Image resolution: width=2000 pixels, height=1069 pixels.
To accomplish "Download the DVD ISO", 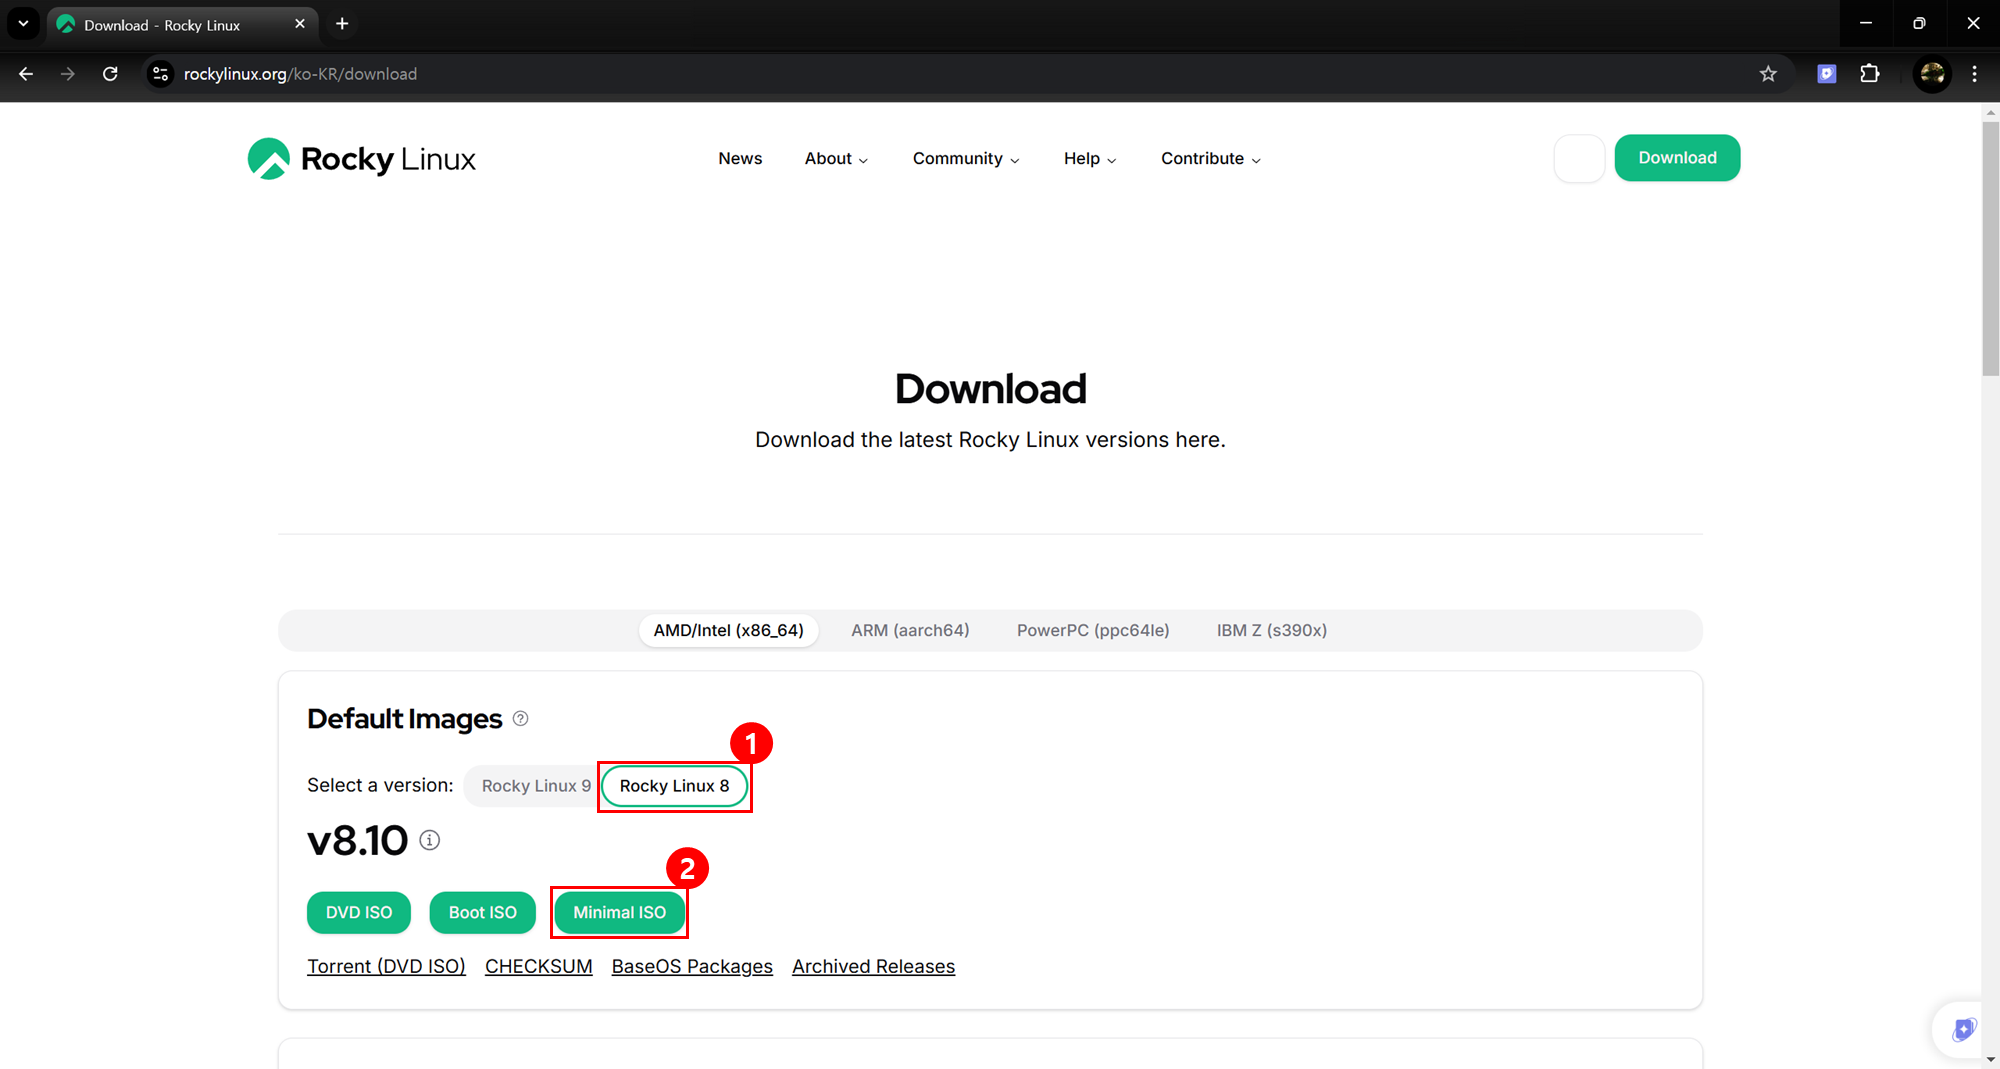I will 359,913.
